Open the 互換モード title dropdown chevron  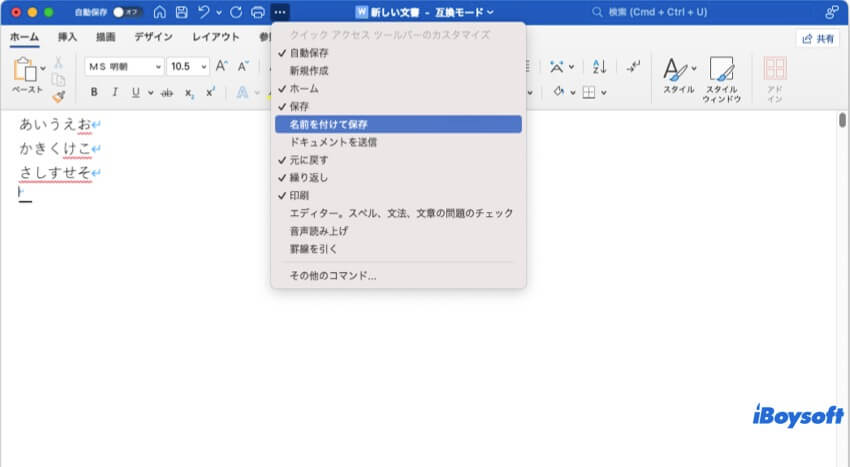tap(491, 12)
